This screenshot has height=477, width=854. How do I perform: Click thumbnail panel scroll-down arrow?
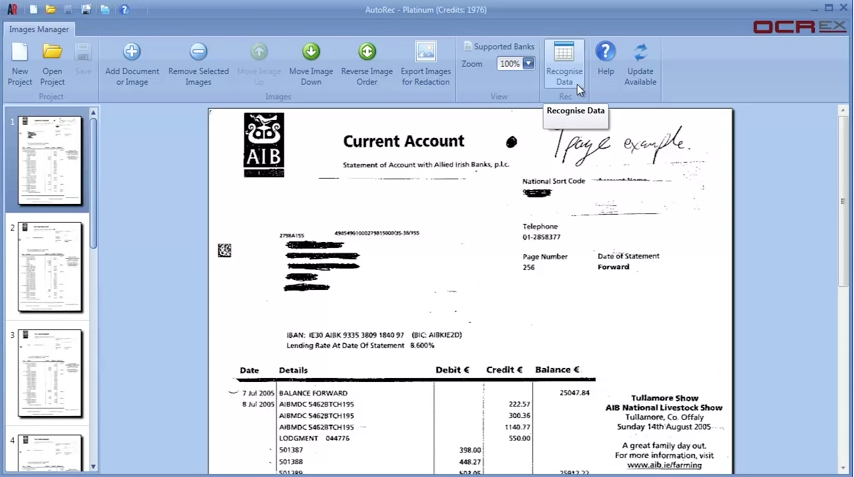(x=93, y=467)
